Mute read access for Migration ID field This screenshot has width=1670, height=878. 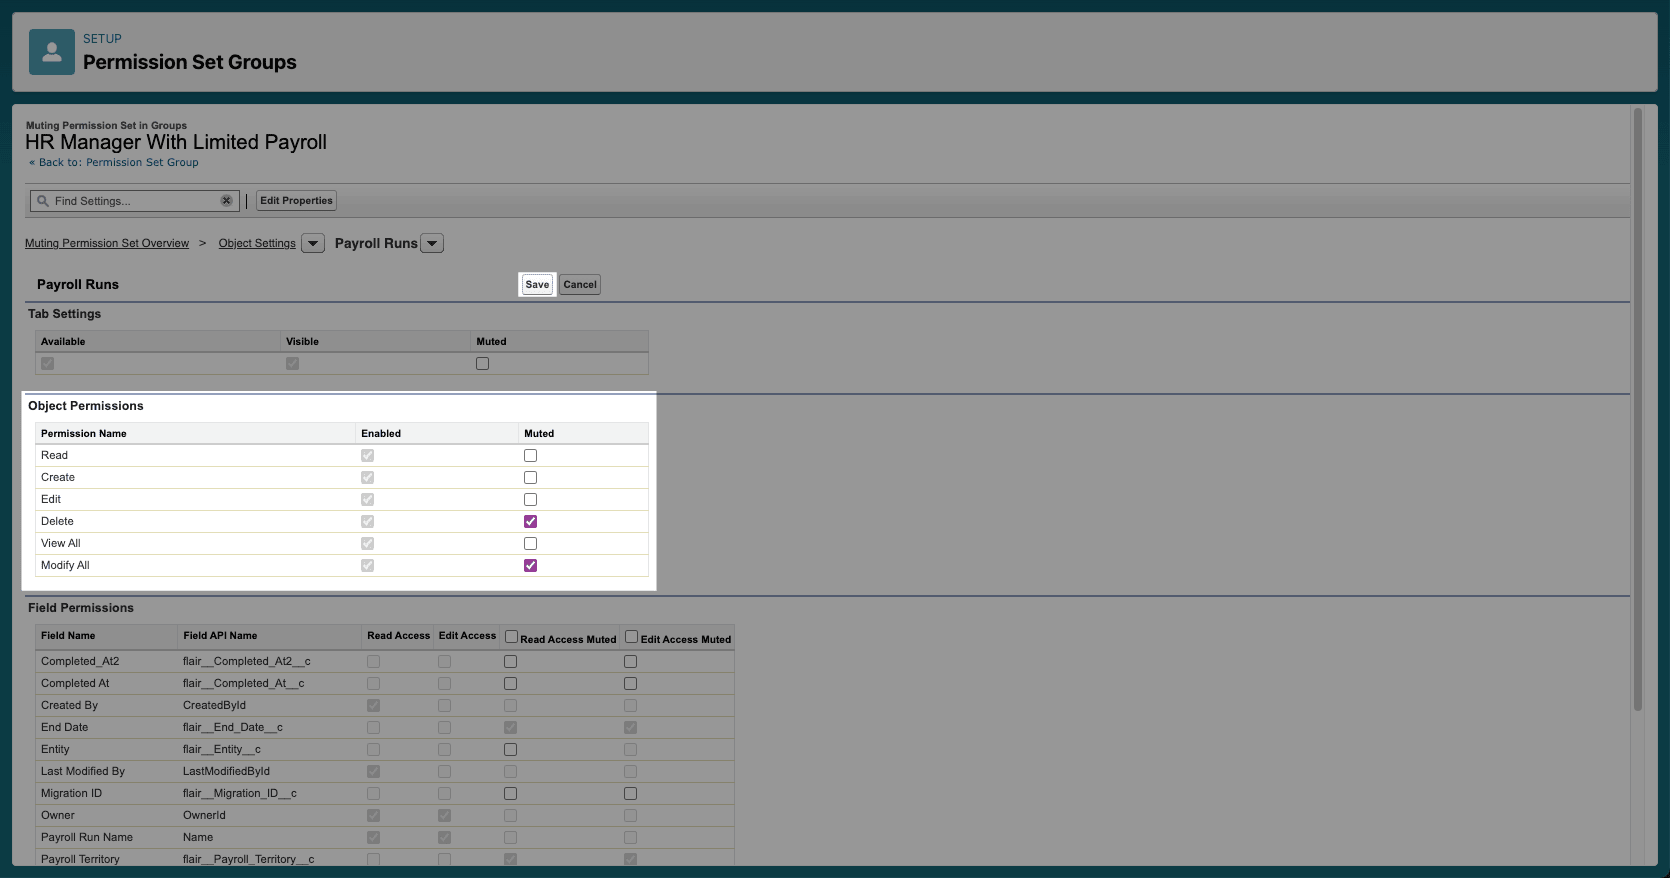[510, 794]
